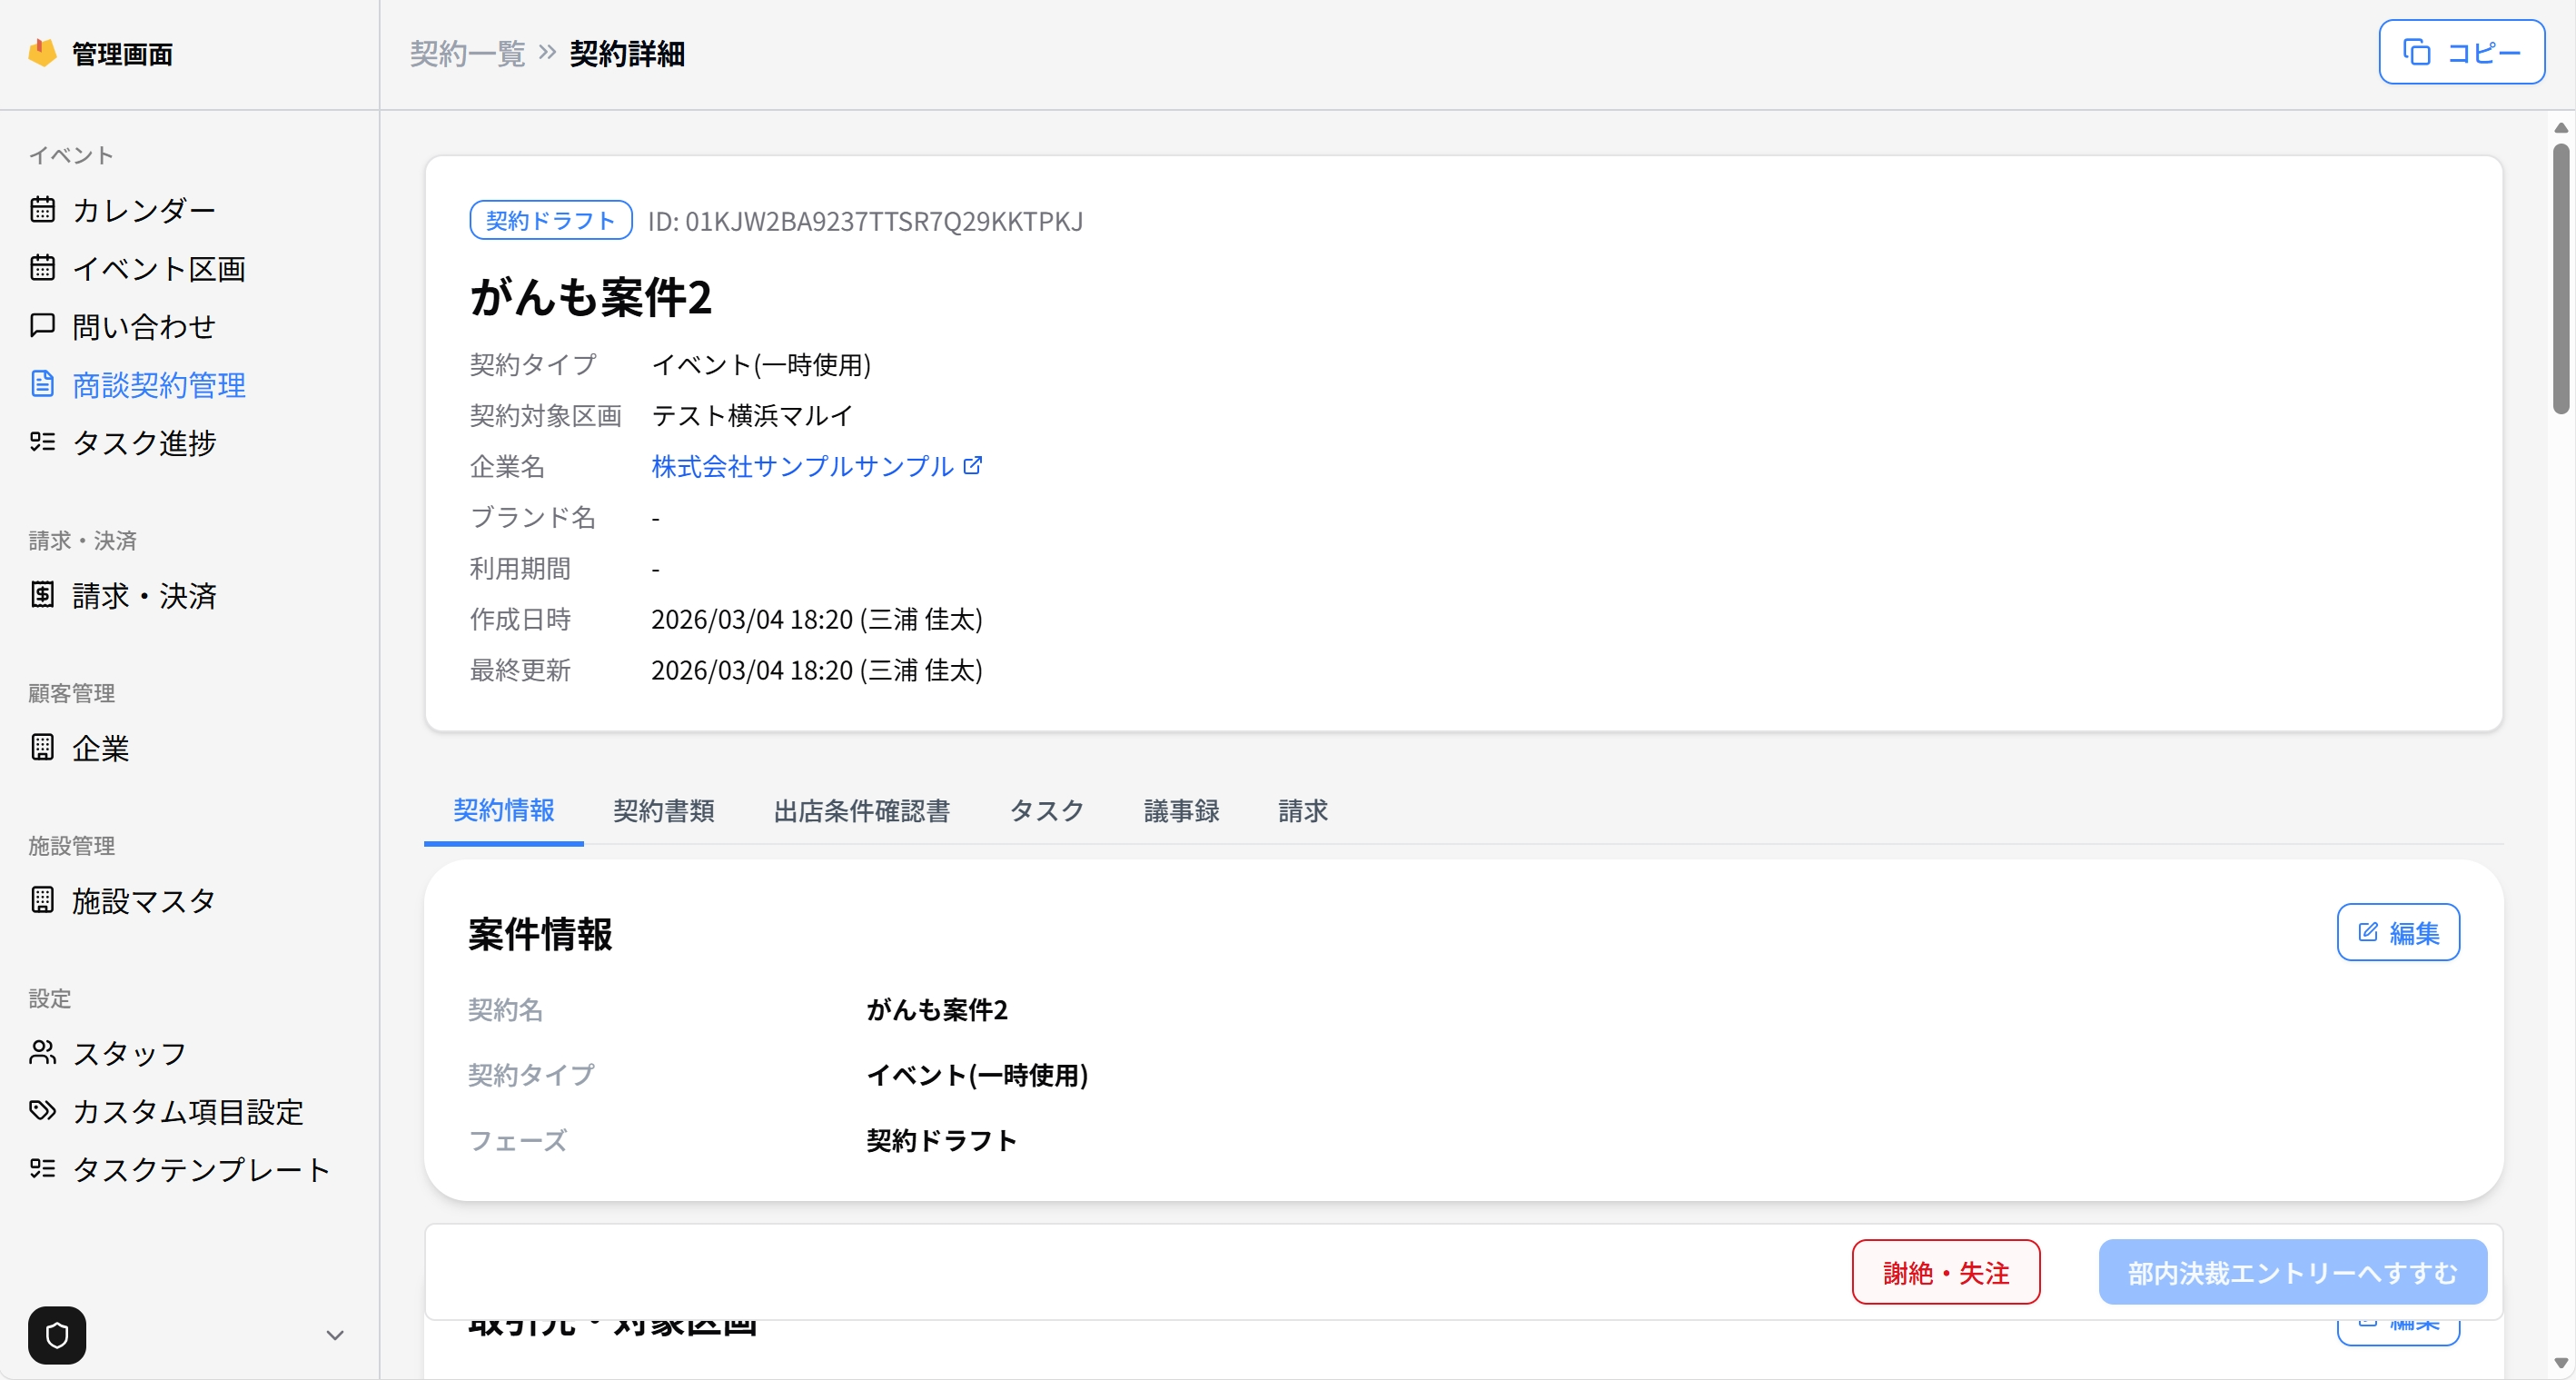Viewport: 2576px width, 1380px height.
Task: Open 商談契約管理 in the sidebar
Action: [x=159, y=384]
